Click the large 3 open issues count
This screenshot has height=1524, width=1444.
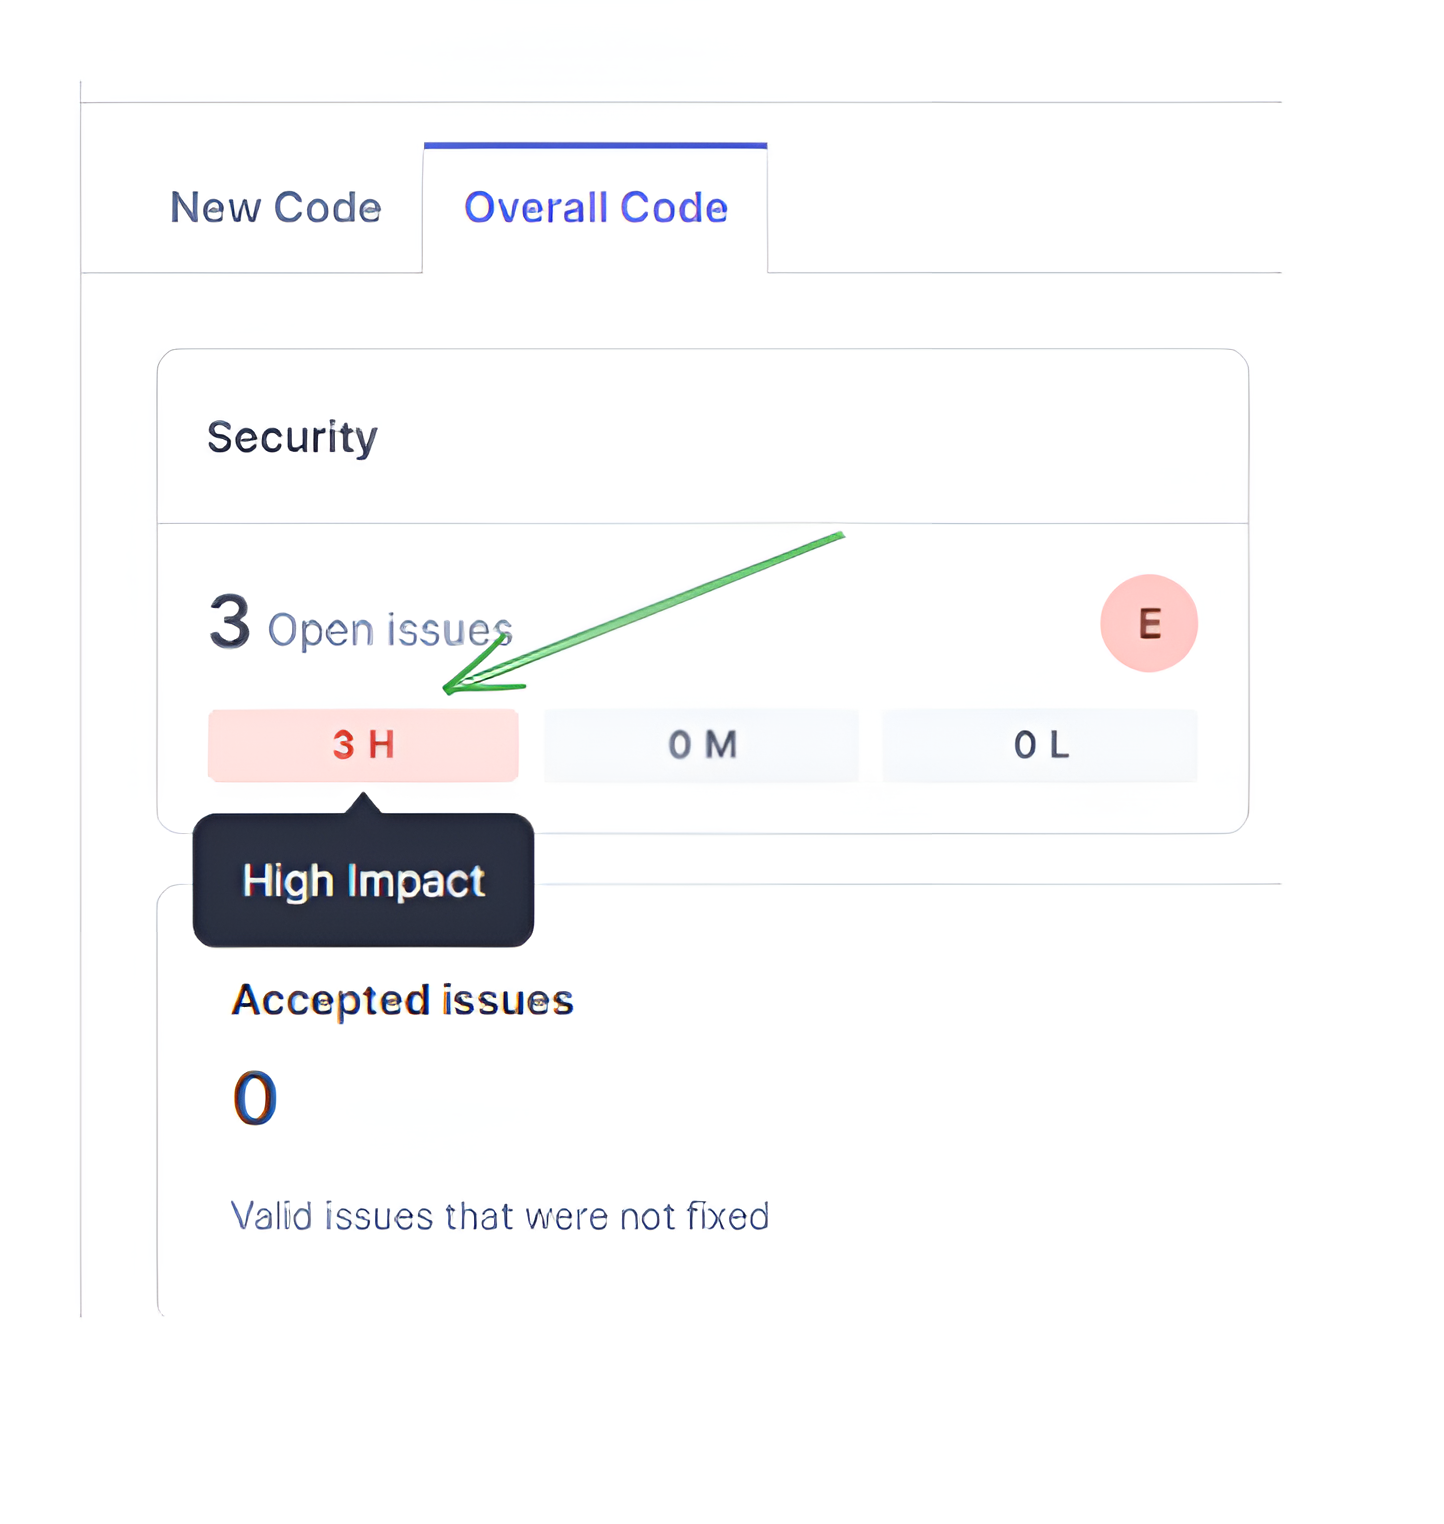(x=229, y=622)
